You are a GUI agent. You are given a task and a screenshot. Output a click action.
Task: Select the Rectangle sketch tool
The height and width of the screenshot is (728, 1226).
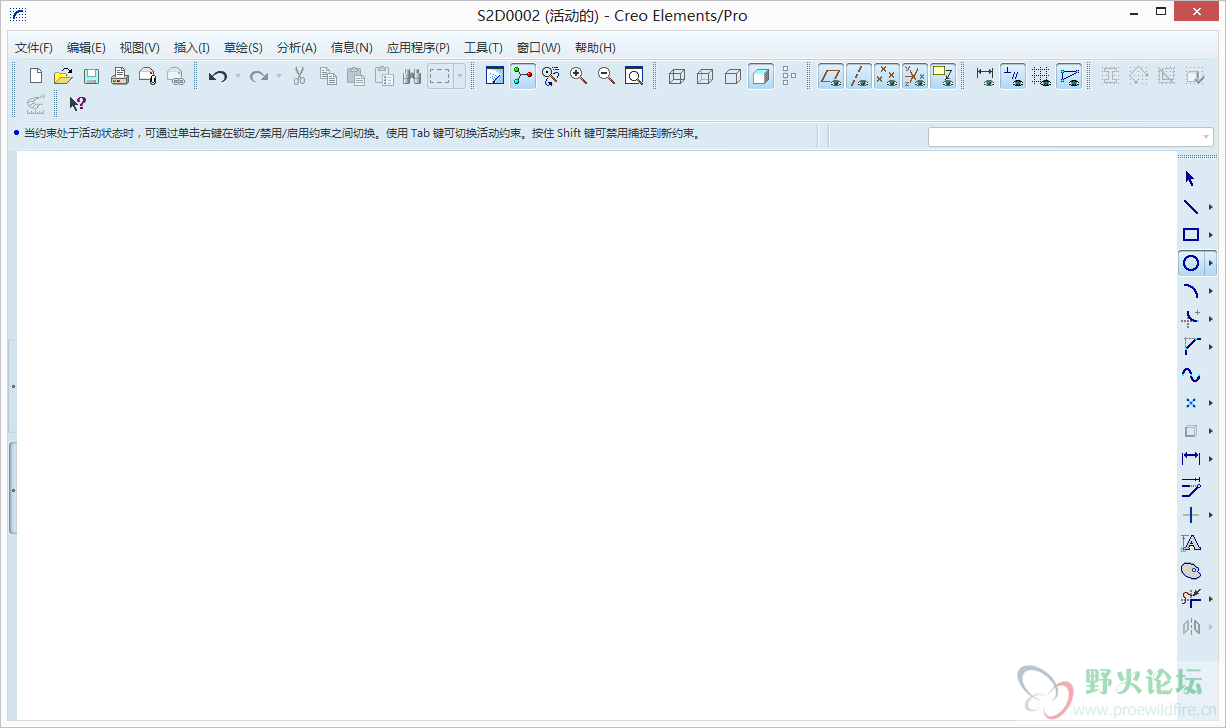(1190, 235)
